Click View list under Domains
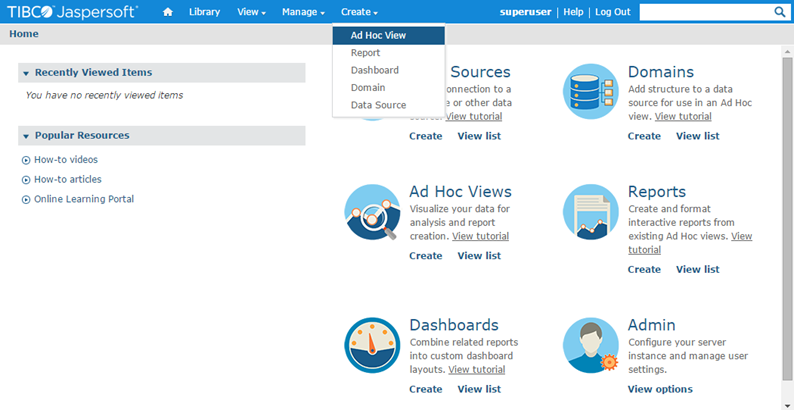Screen dimensions: 794x410 coord(698,136)
